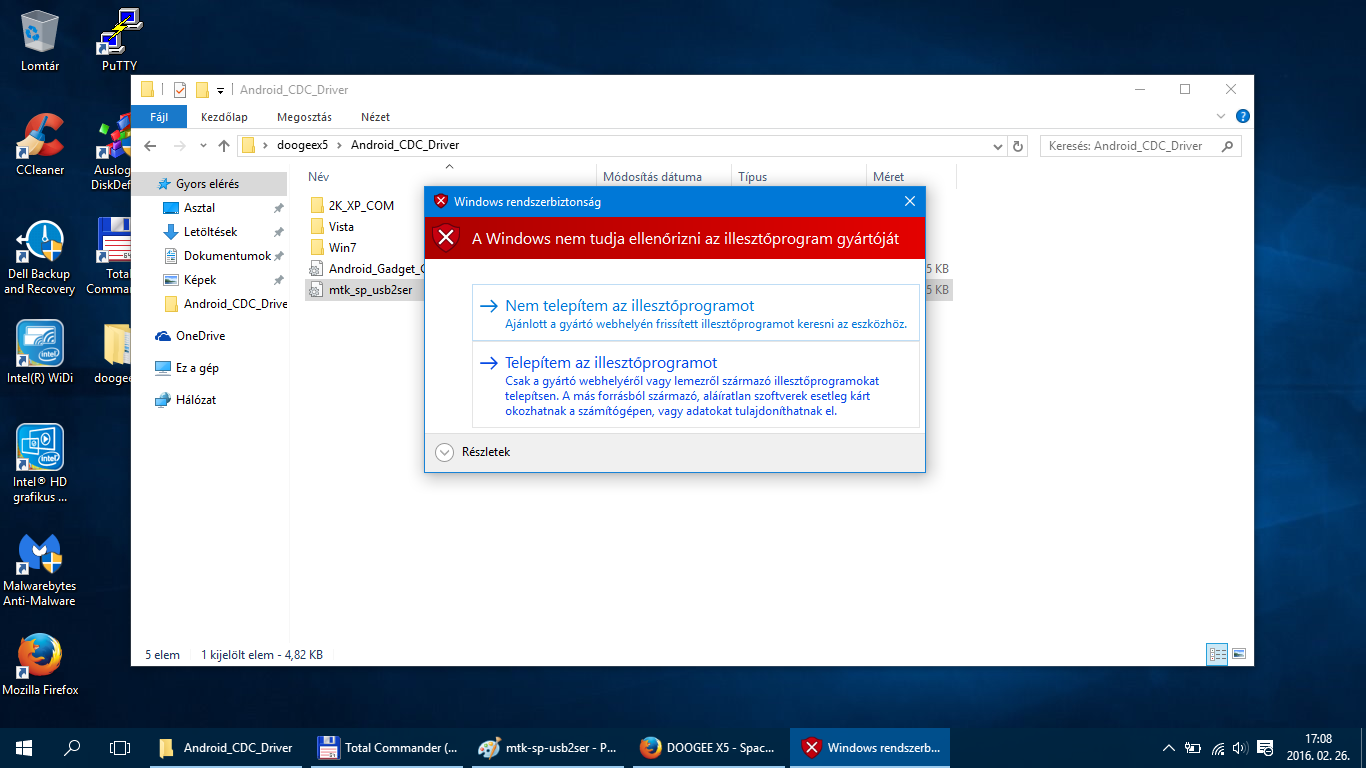The image size is (1366, 768).
Task: Switch to the Nézet ribbon tab
Action: tap(375, 117)
